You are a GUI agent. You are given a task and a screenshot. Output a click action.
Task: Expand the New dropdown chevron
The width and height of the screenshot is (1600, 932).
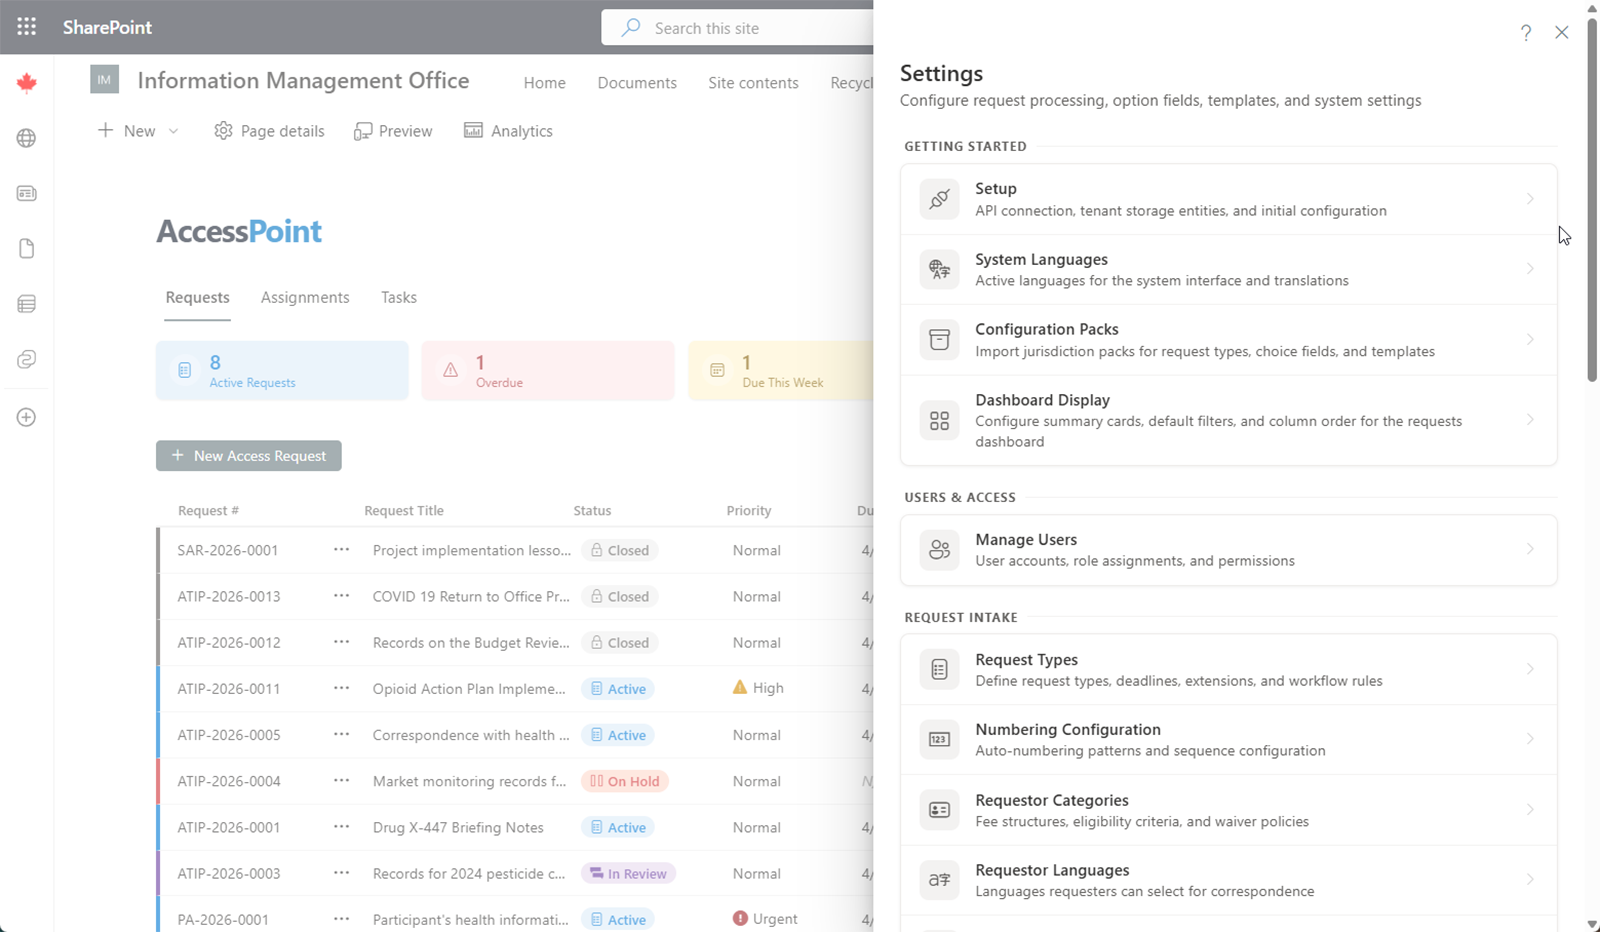click(173, 131)
